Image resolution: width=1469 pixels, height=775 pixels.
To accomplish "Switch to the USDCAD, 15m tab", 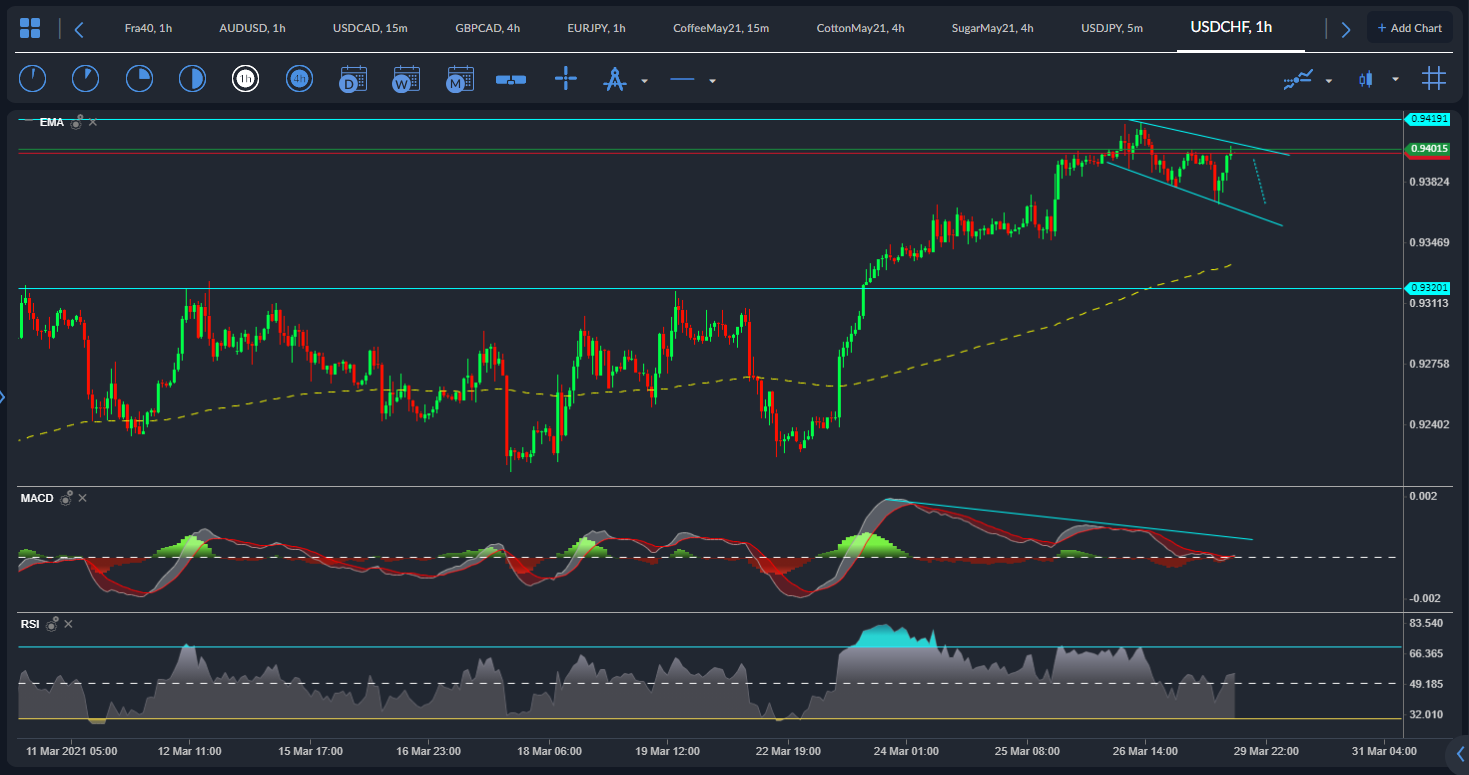I will coord(370,28).
